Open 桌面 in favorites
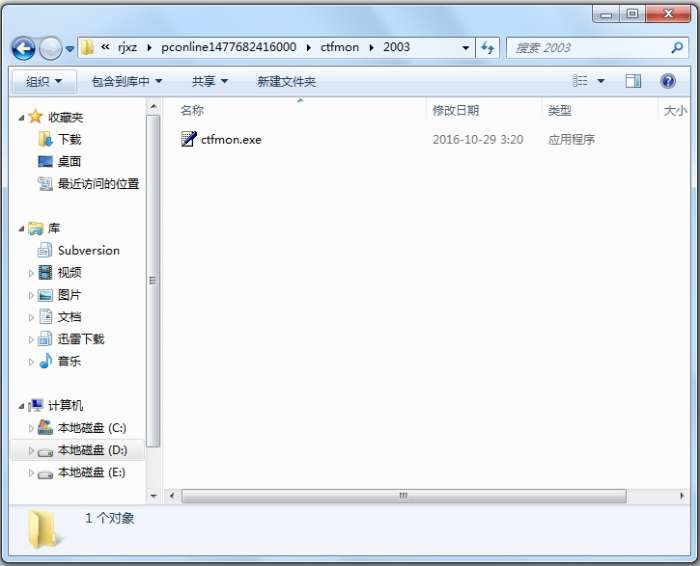The height and width of the screenshot is (566, 700). pos(69,161)
